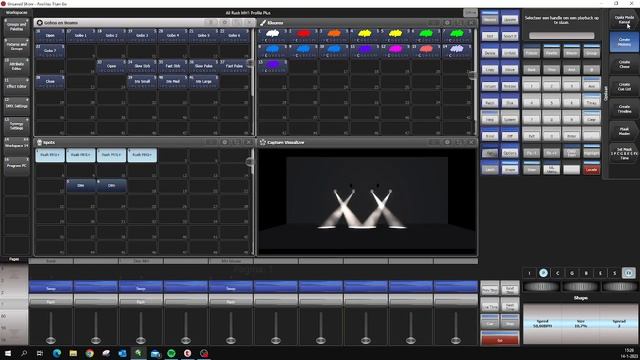Click the Copy function button
Screen dimensions: 640x360
point(490,69)
